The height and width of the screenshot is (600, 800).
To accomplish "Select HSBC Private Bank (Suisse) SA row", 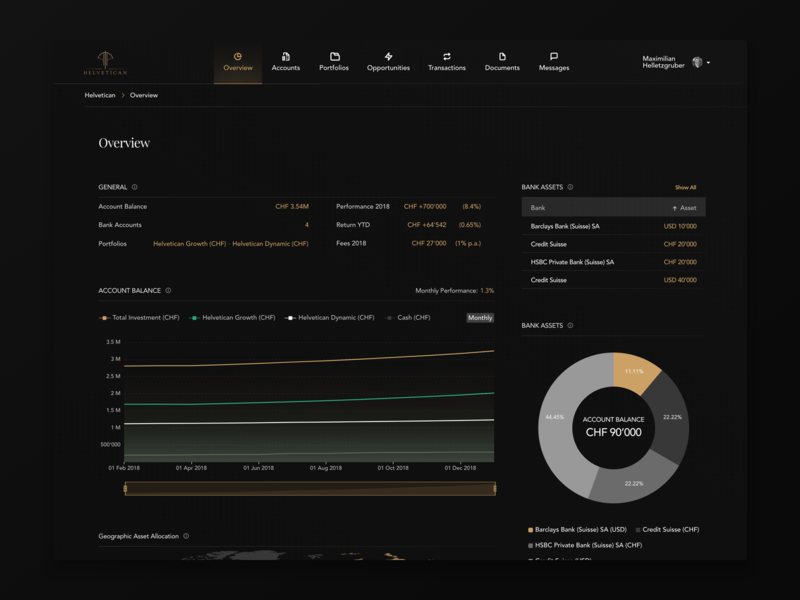I will [613, 262].
